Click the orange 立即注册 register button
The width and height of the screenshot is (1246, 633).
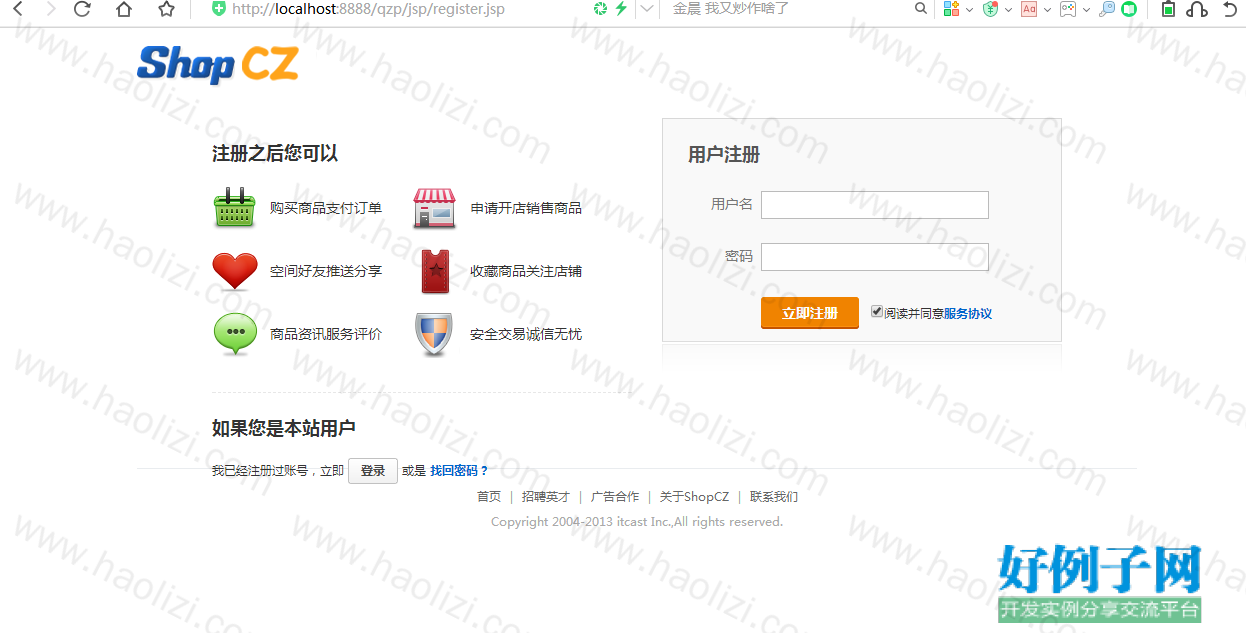pos(810,313)
